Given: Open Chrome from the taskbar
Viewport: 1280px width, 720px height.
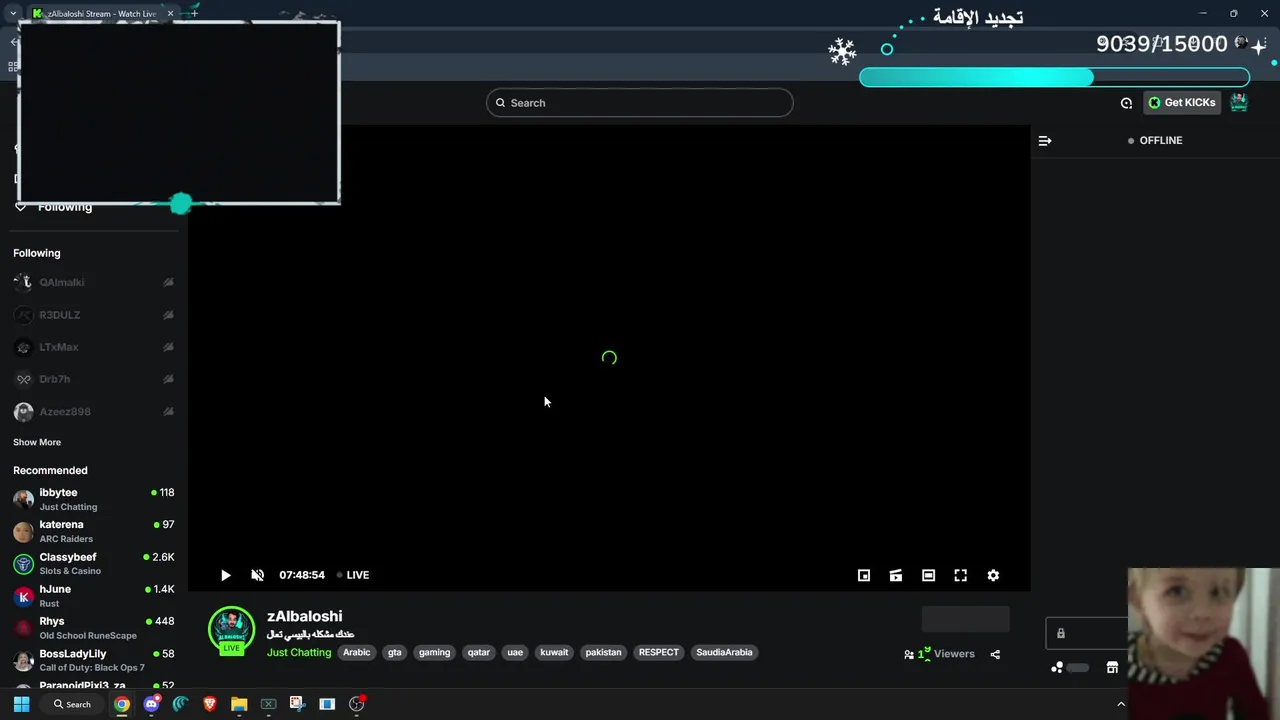Looking at the screenshot, I should click(121, 704).
